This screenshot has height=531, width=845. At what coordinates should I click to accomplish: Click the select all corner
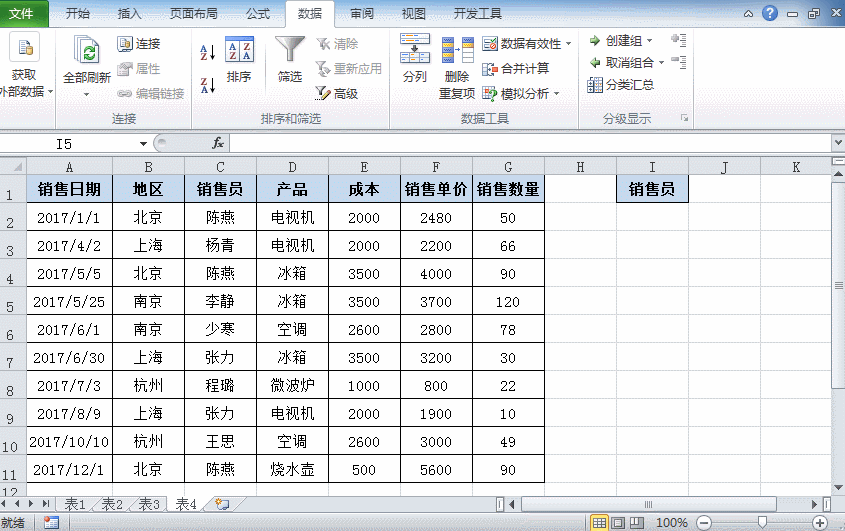[x=13, y=166]
